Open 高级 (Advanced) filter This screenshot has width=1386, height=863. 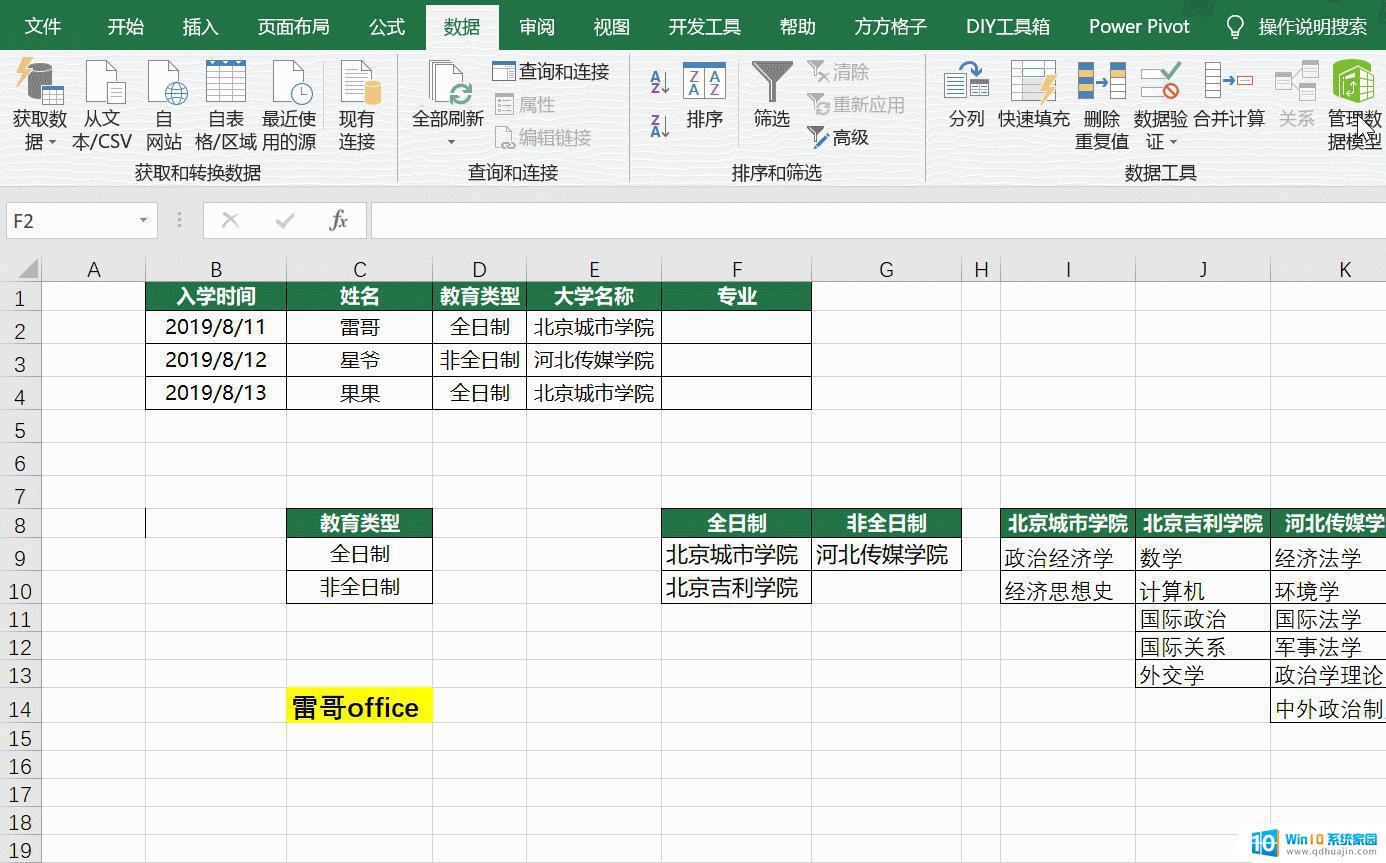point(838,138)
